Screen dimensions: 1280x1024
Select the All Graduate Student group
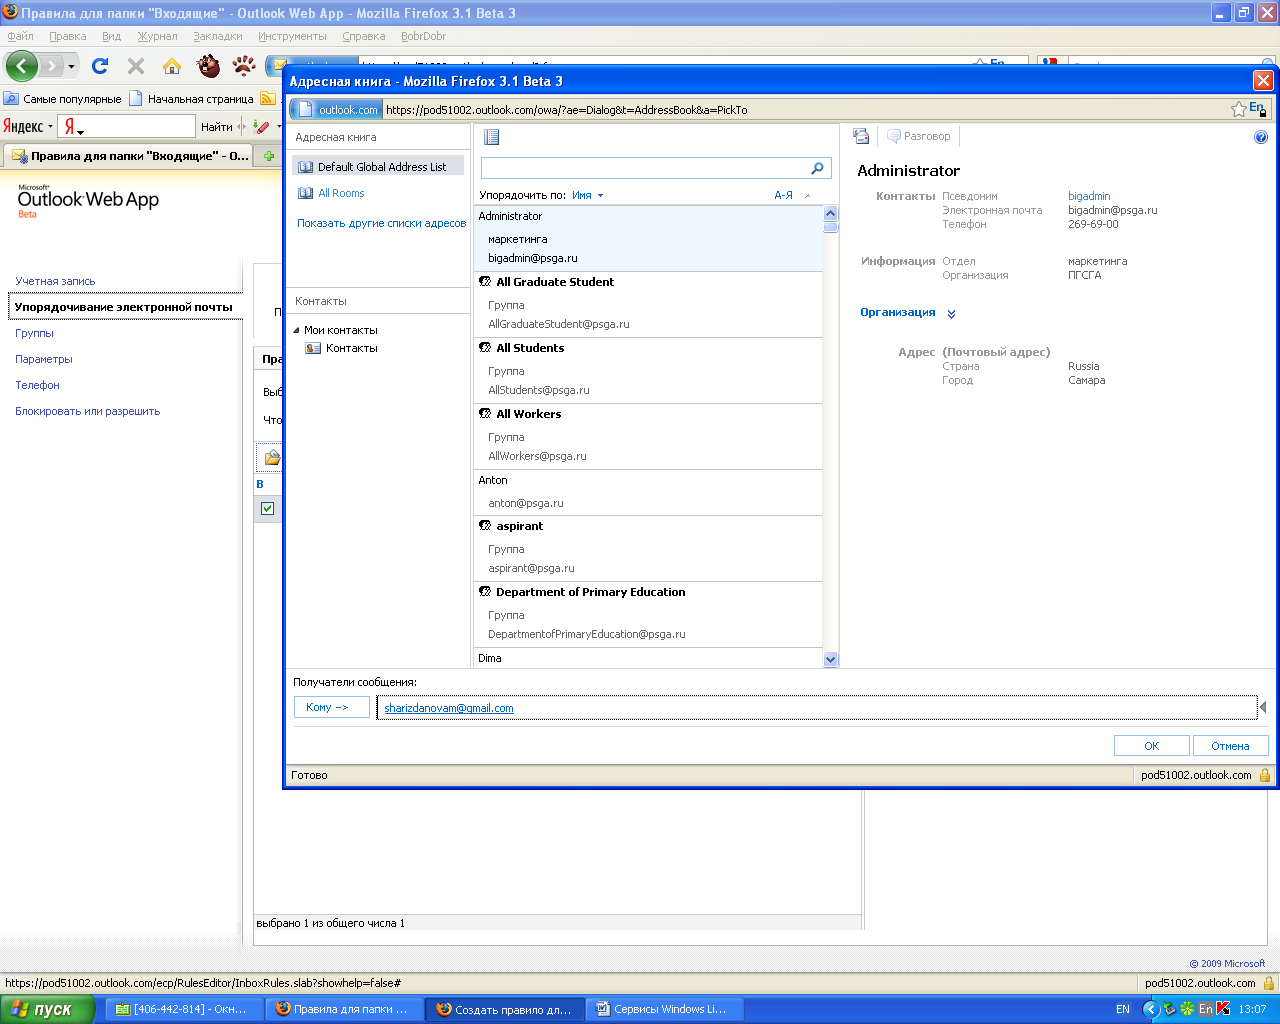(648, 304)
